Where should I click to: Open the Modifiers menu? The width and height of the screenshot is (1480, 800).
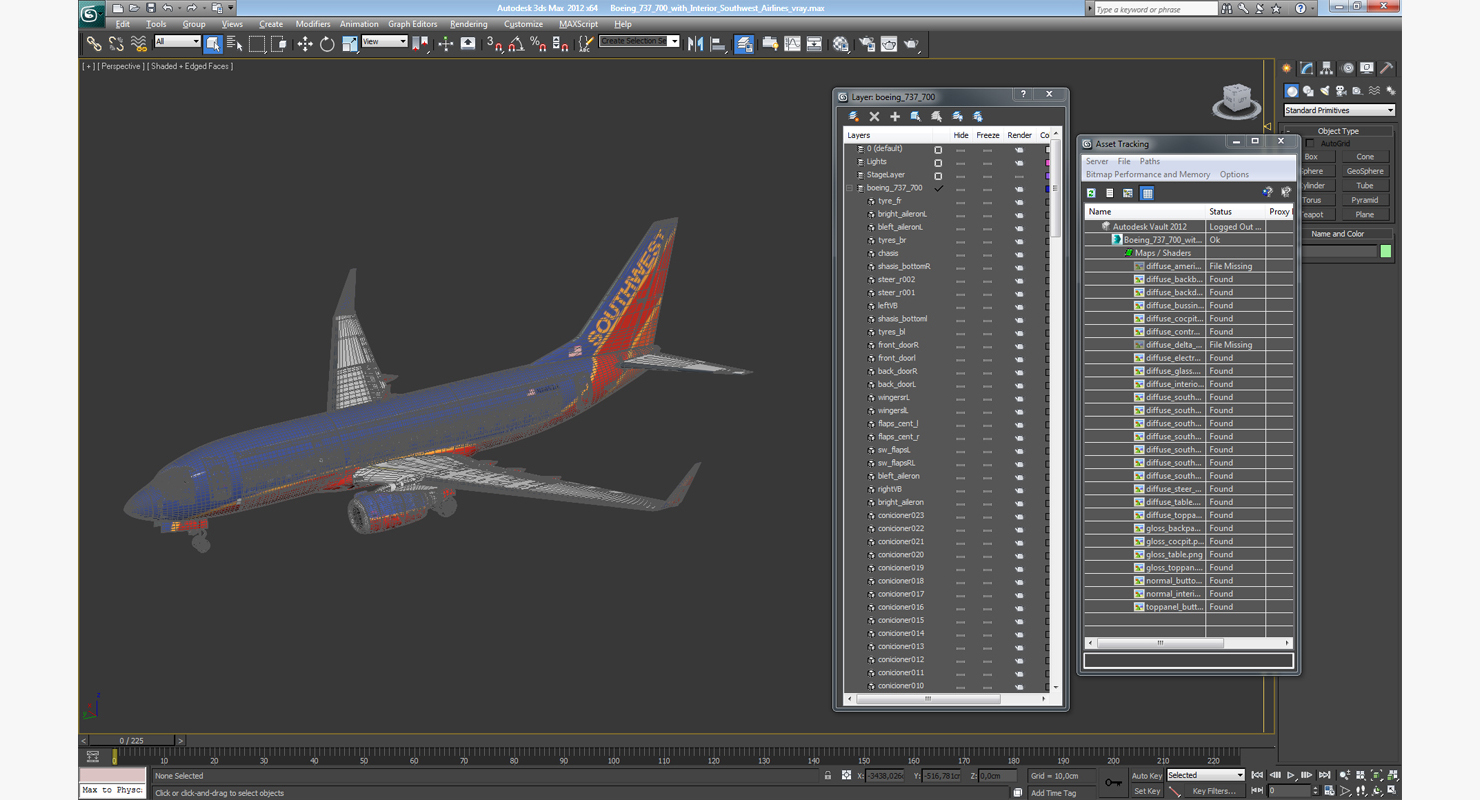tap(313, 24)
